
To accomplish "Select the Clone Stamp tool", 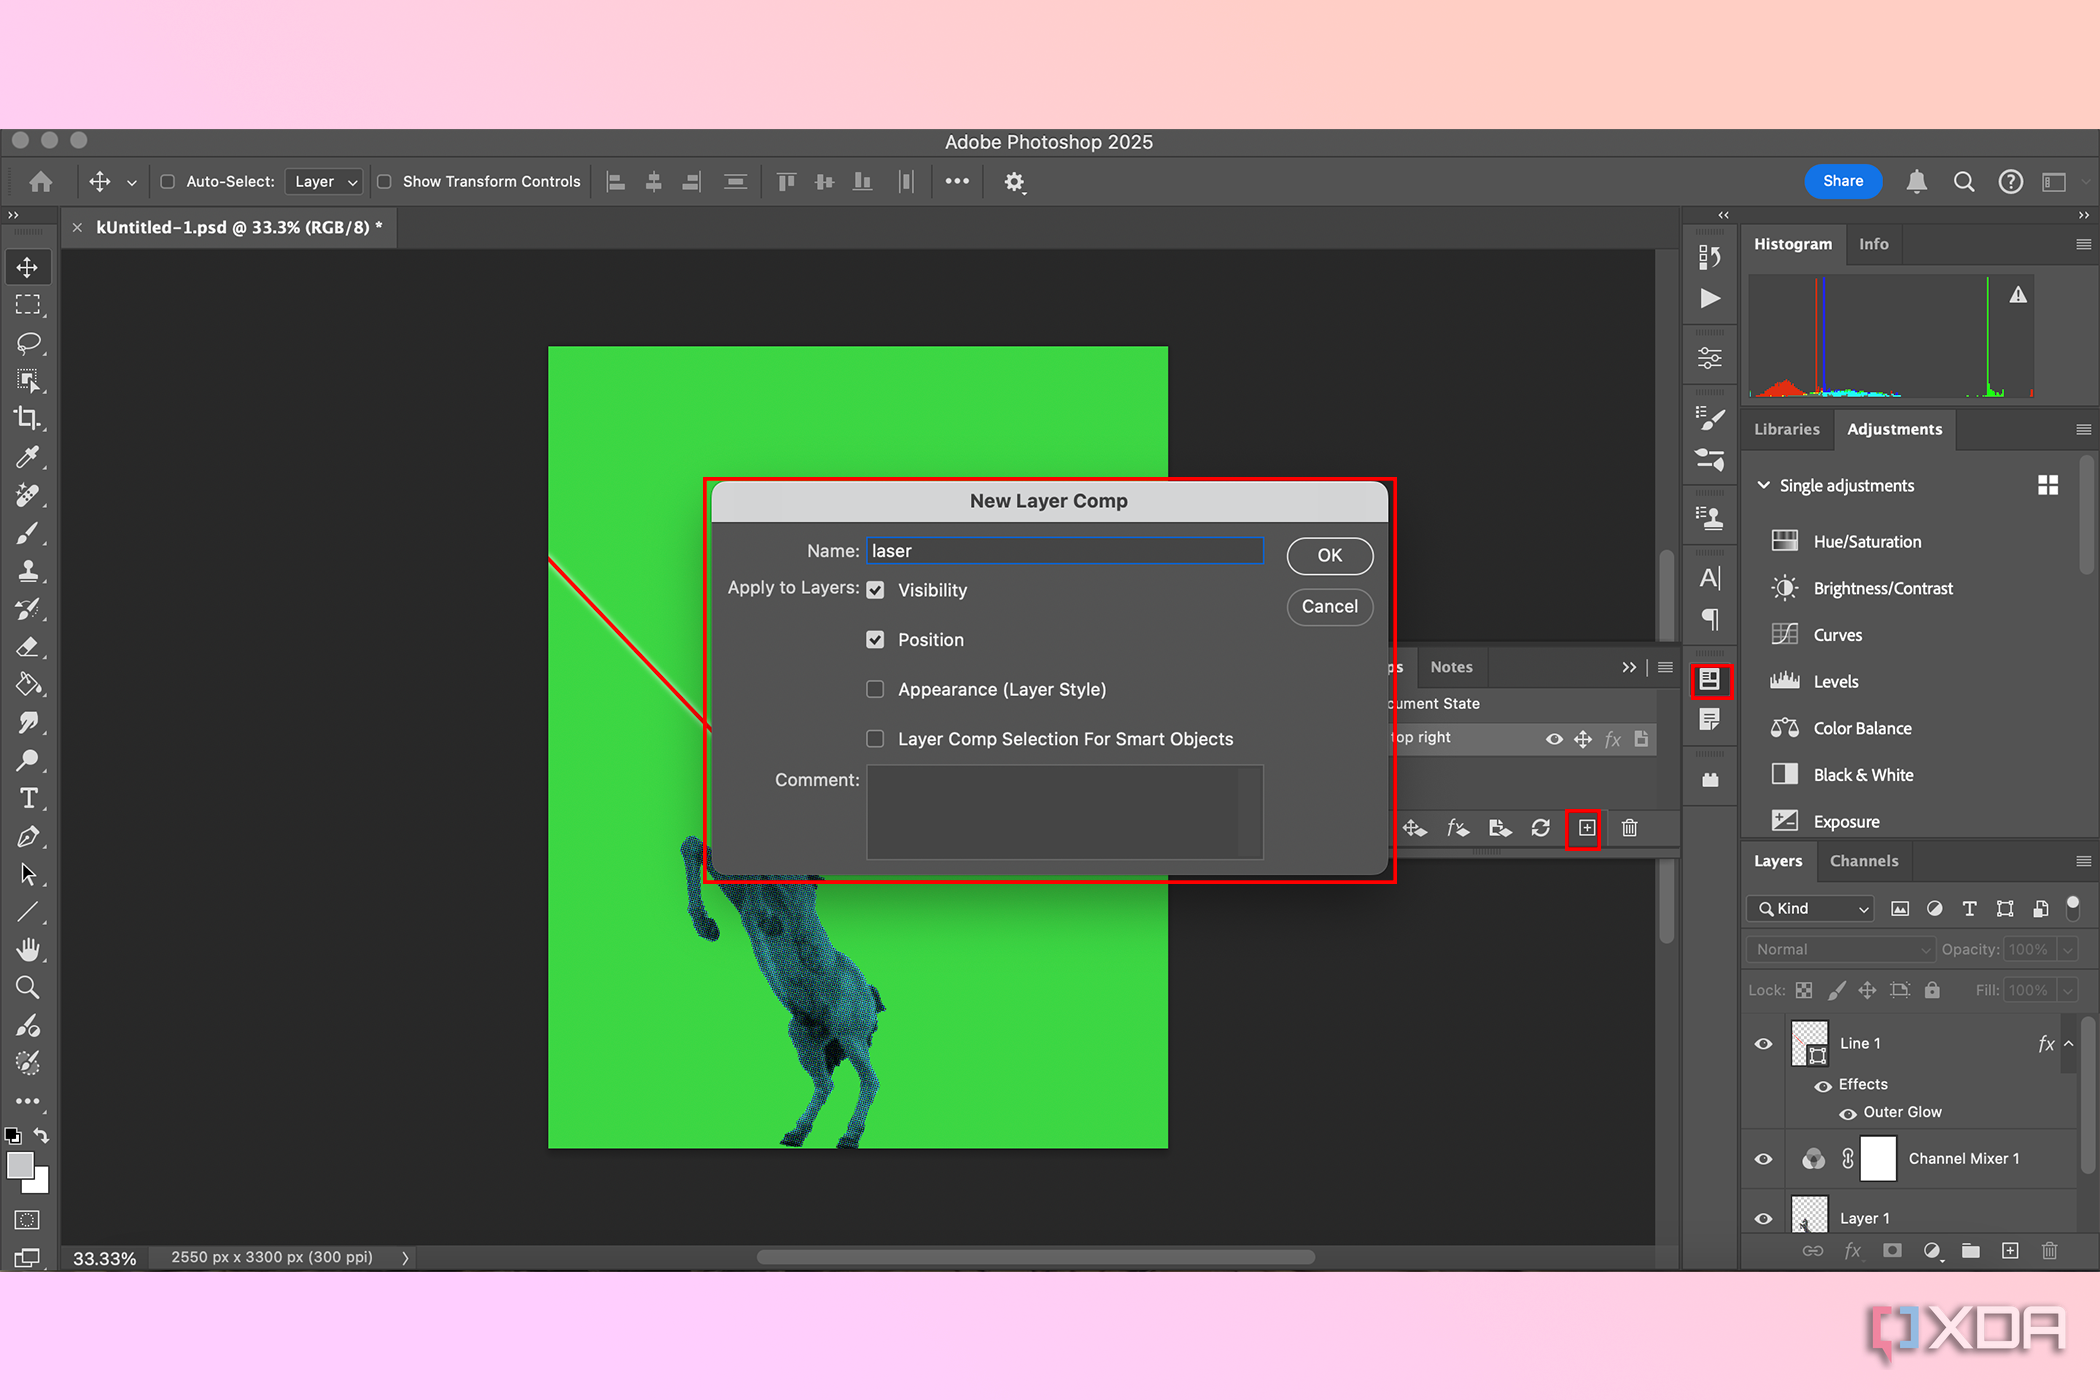I will click(27, 571).
